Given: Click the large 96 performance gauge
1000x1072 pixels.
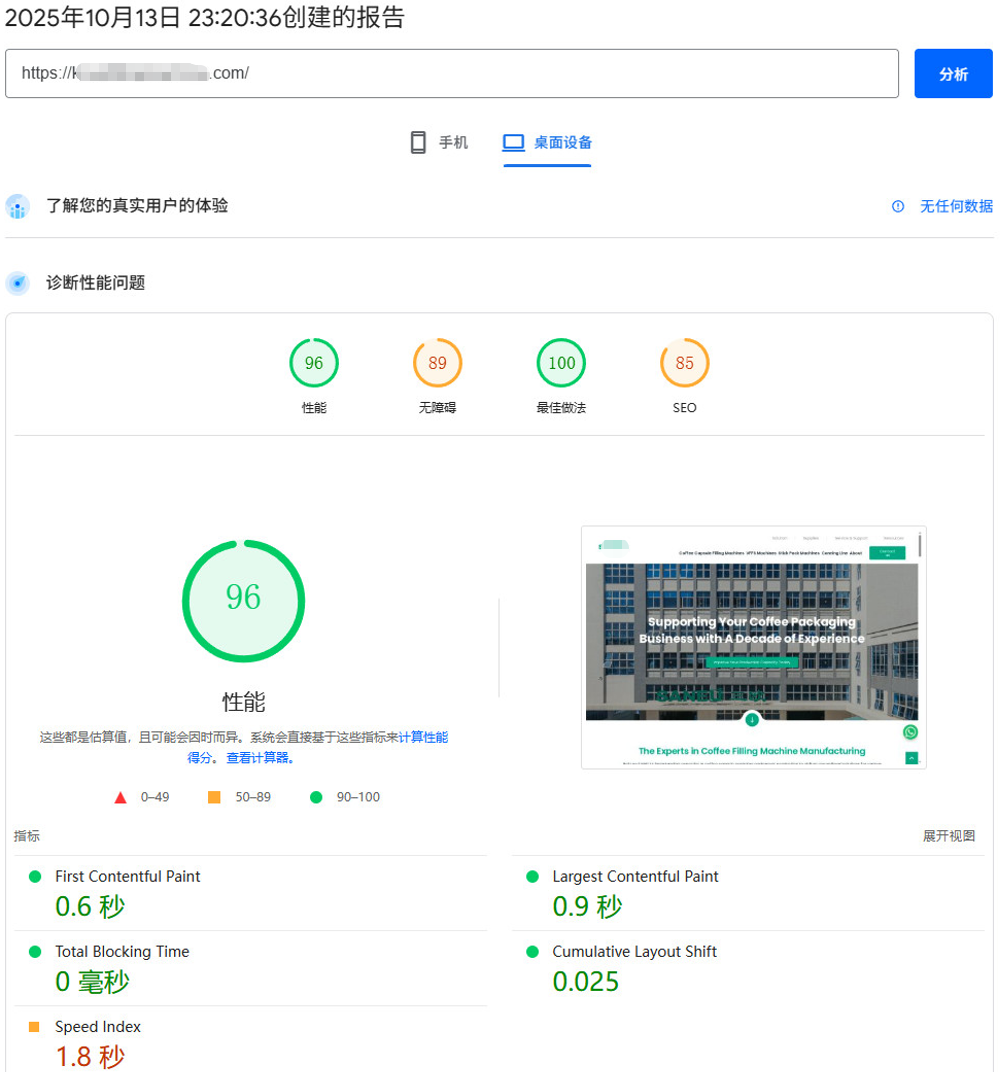Looking at the screenshot, I should pyautogui.click(x=243, y=600).
